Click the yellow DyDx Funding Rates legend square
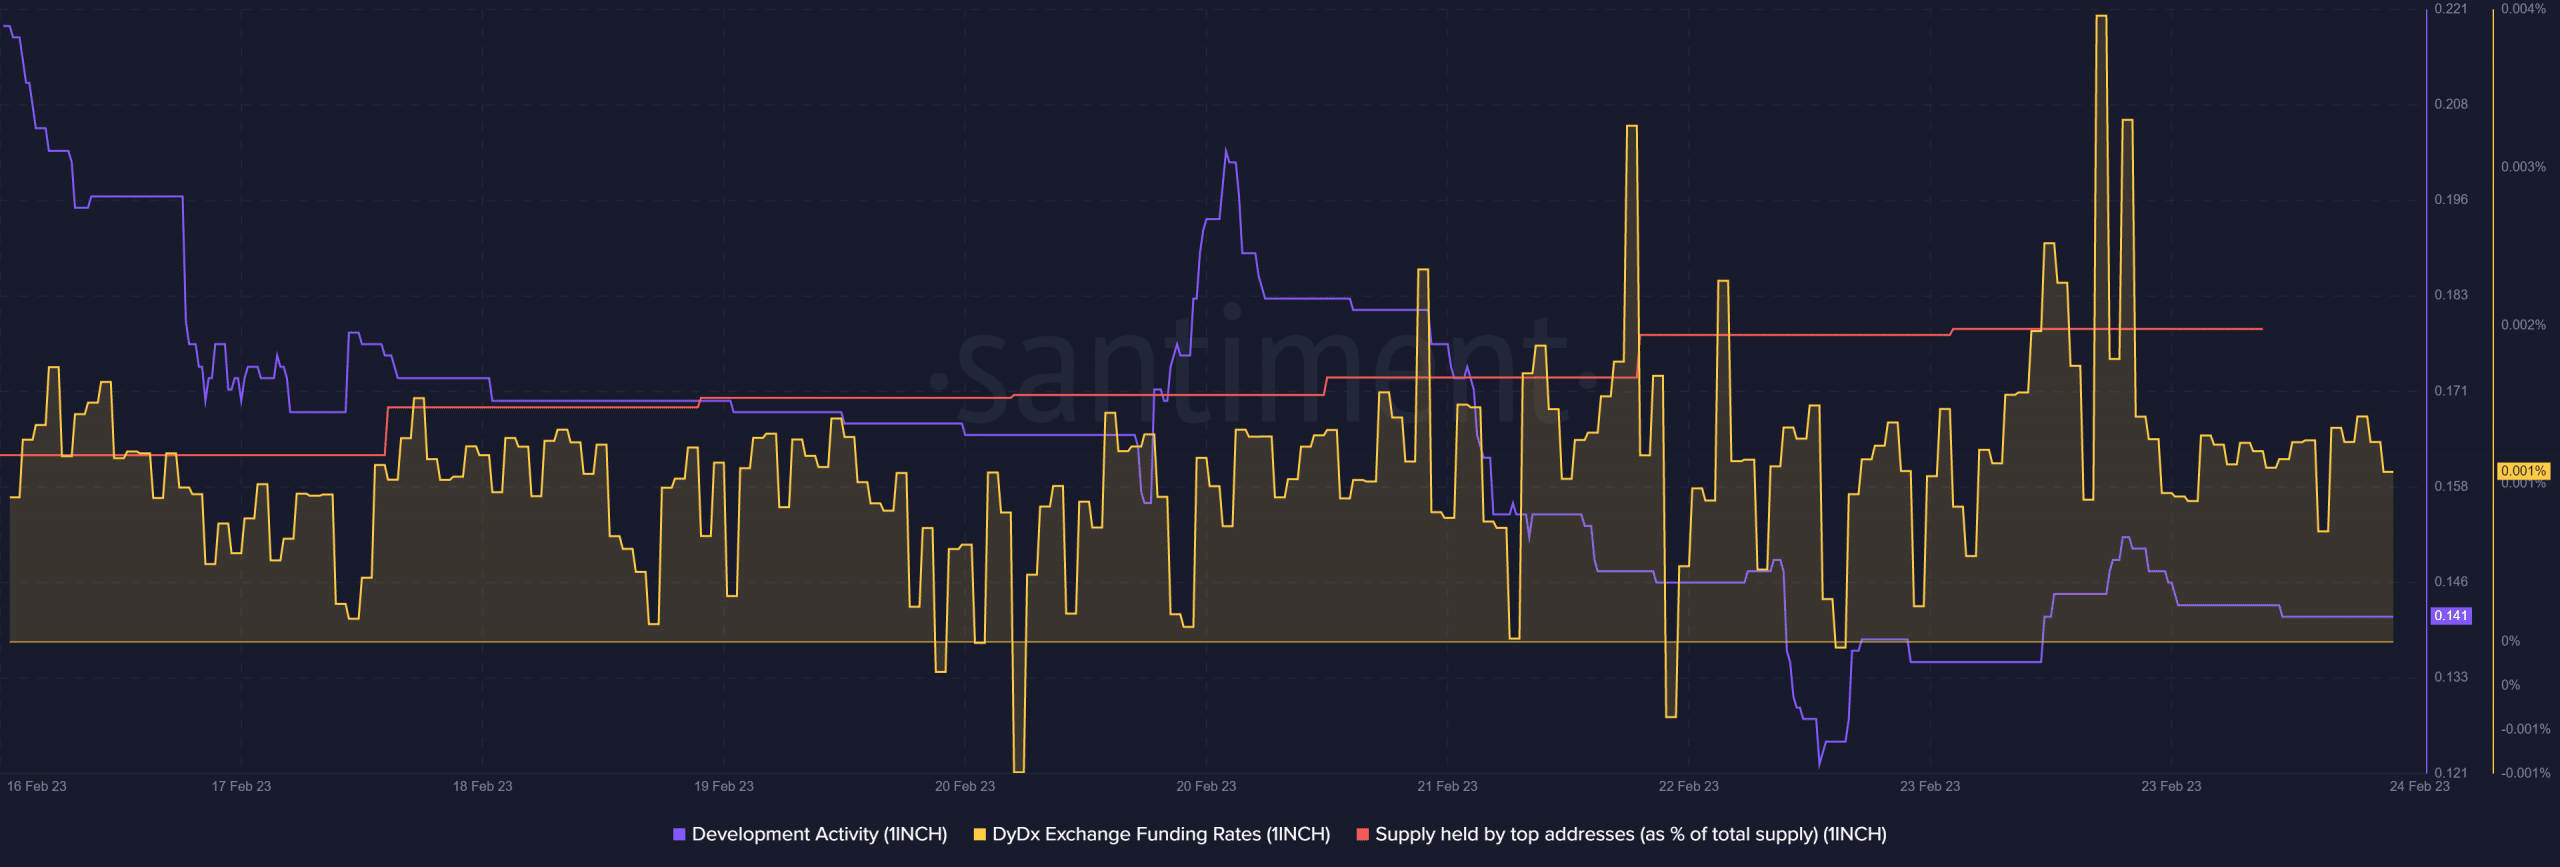The width and height of the screenshot is (2560, 867). pyautogui.click(x=980, y=834)
